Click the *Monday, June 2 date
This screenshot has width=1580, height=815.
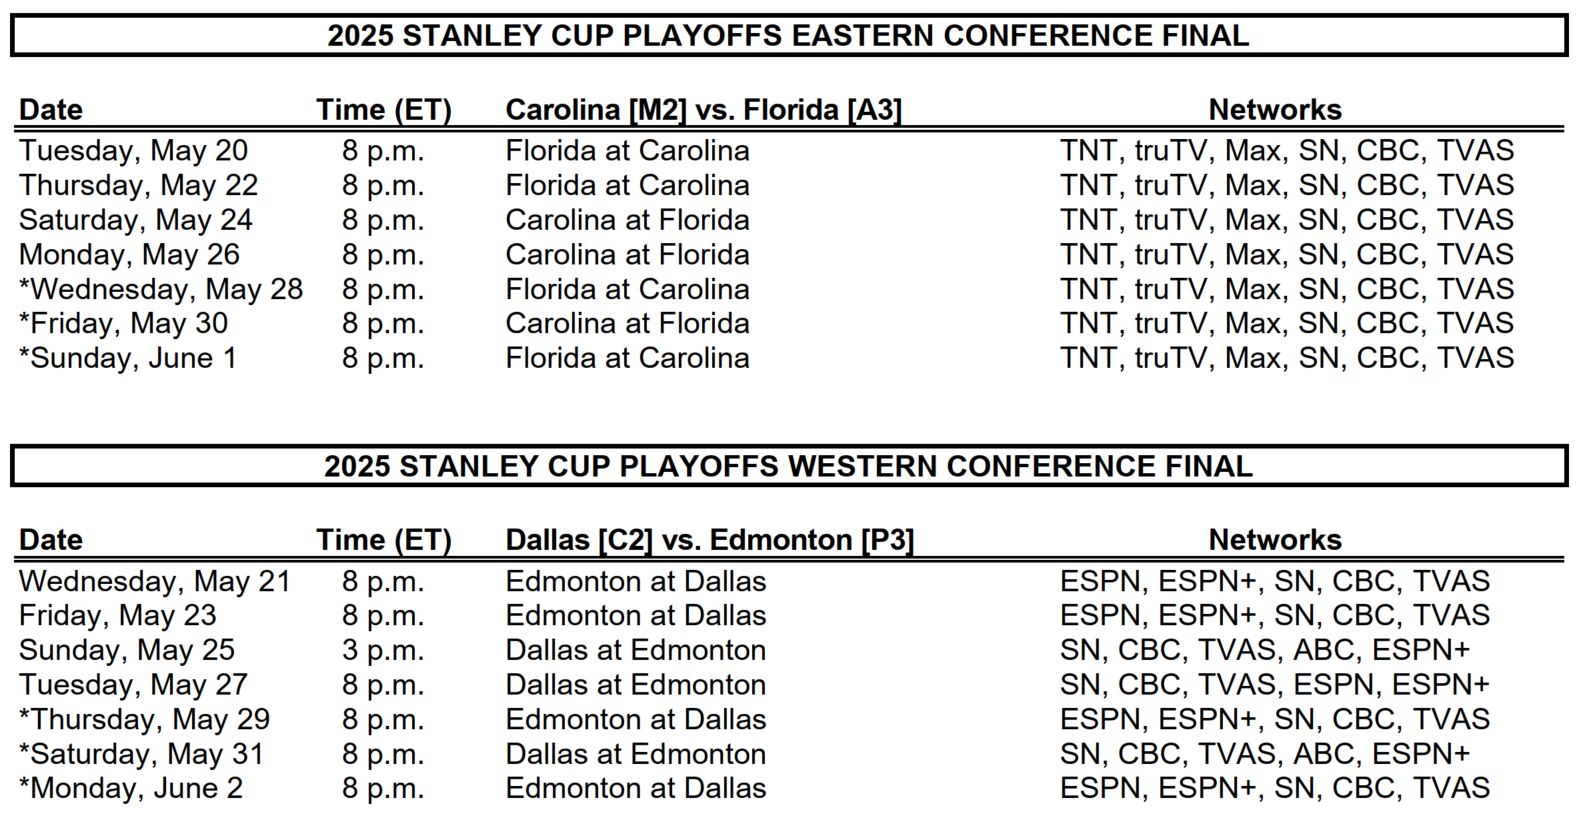(x=131, y=788)
